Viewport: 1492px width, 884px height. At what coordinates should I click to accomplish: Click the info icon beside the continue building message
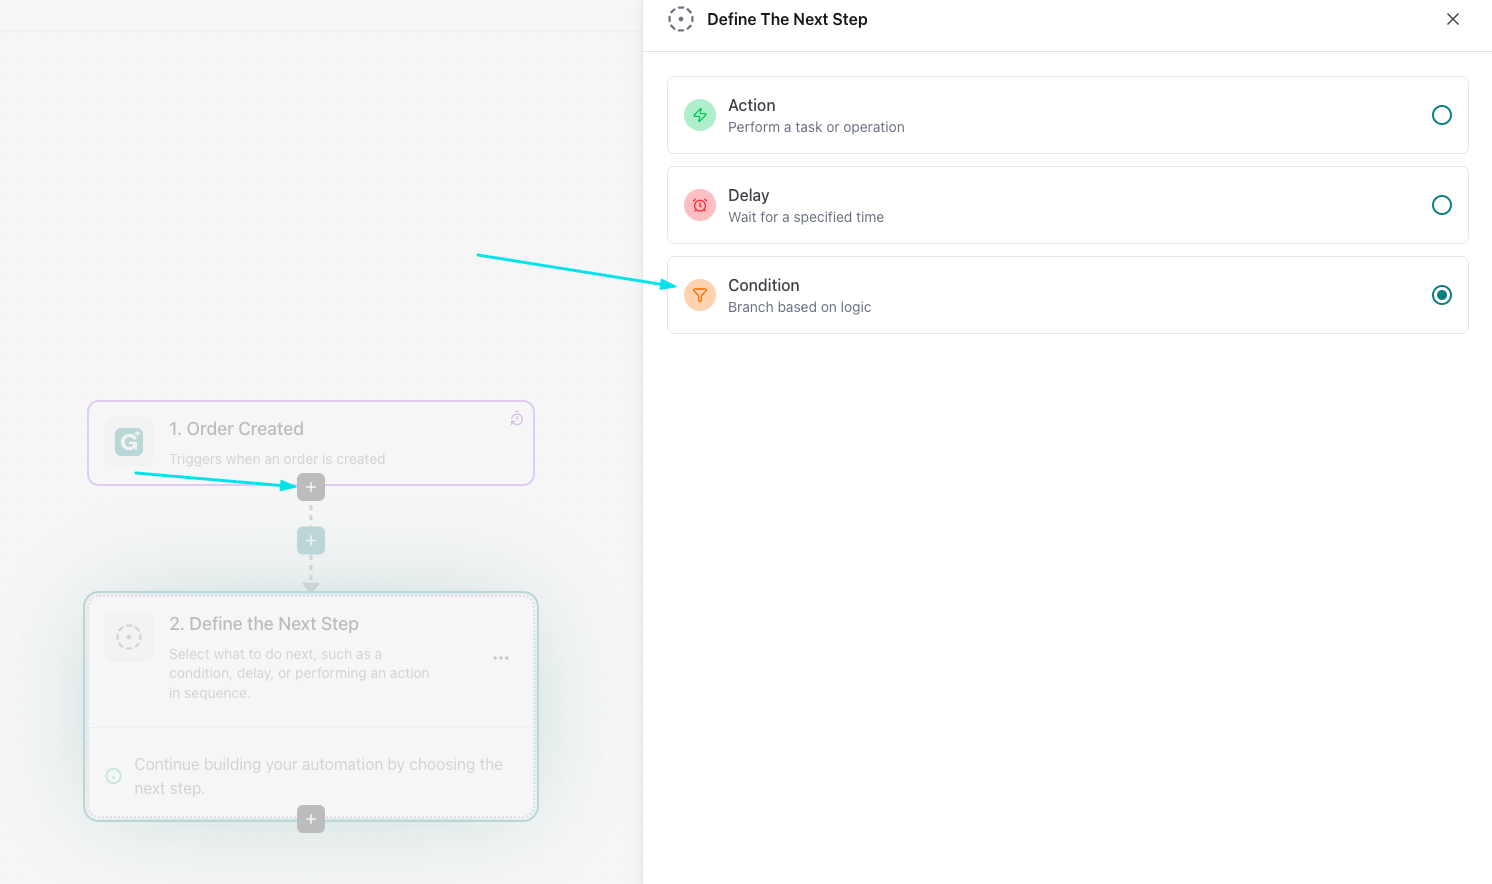114,776
